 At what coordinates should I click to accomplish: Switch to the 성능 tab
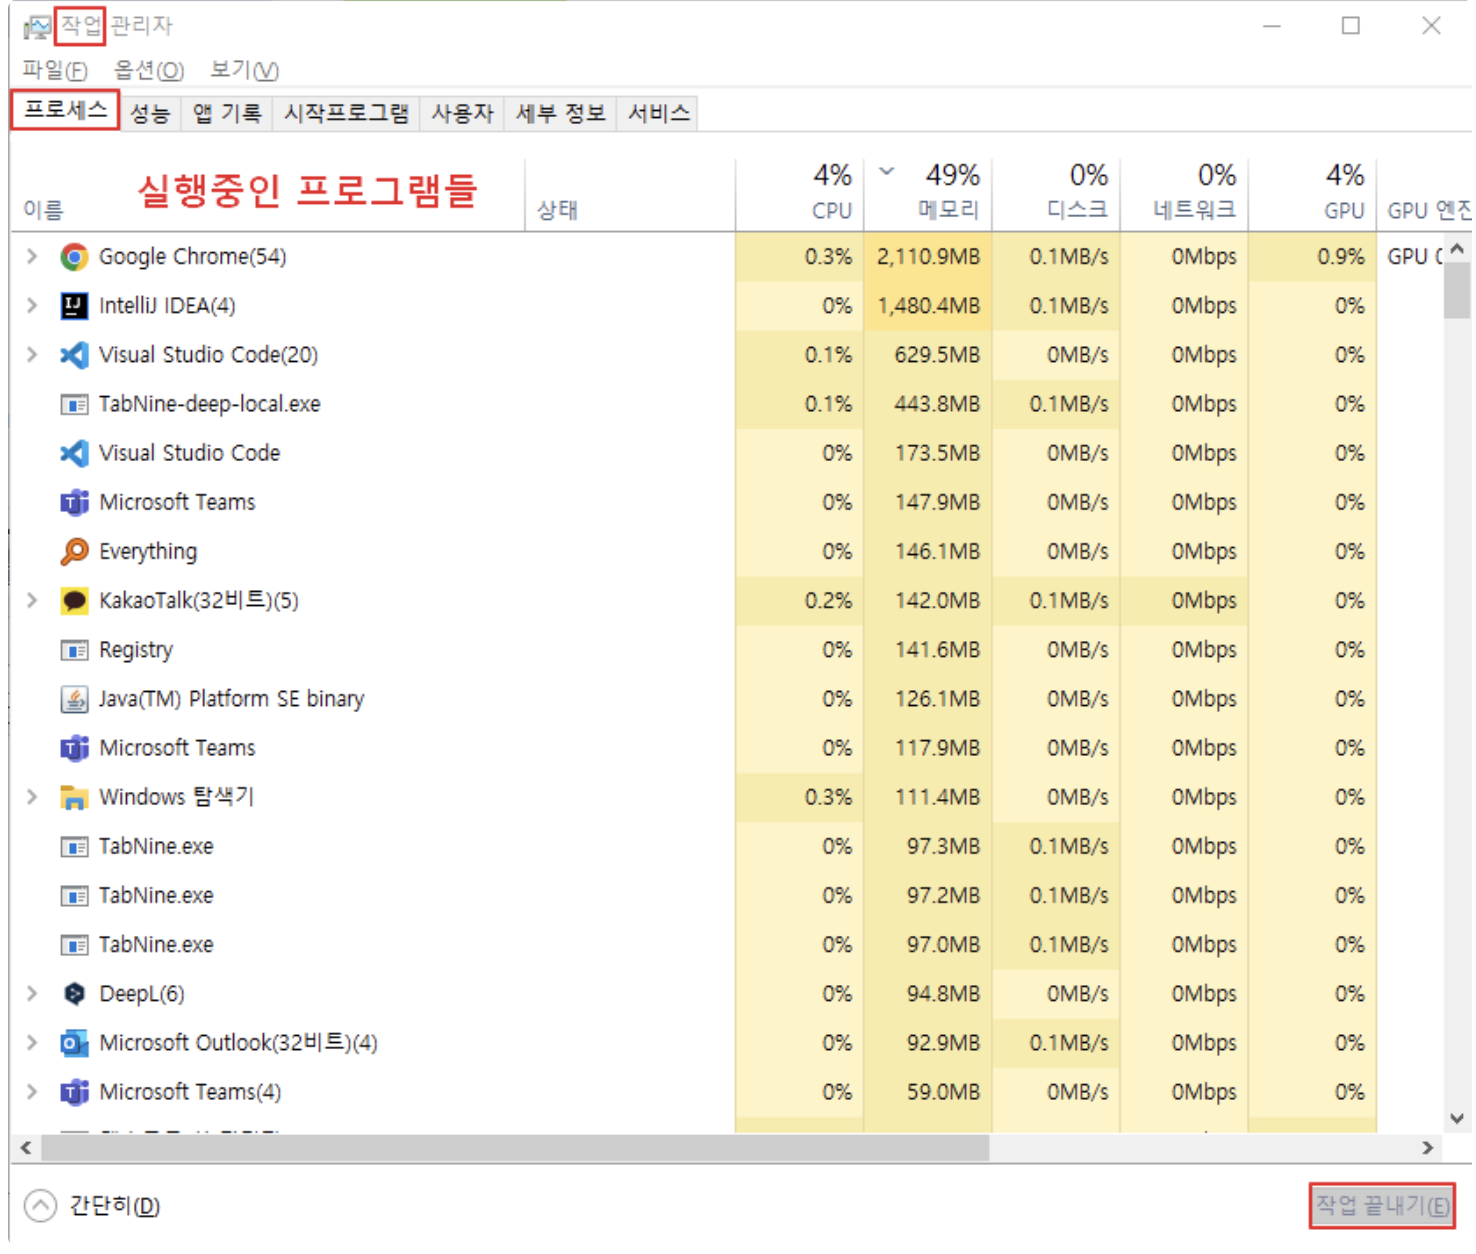pos(150,113)
